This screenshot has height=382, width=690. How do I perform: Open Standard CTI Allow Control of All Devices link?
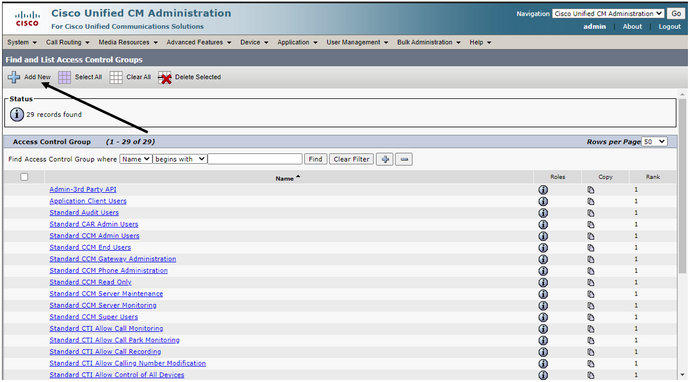pos(117,375)
